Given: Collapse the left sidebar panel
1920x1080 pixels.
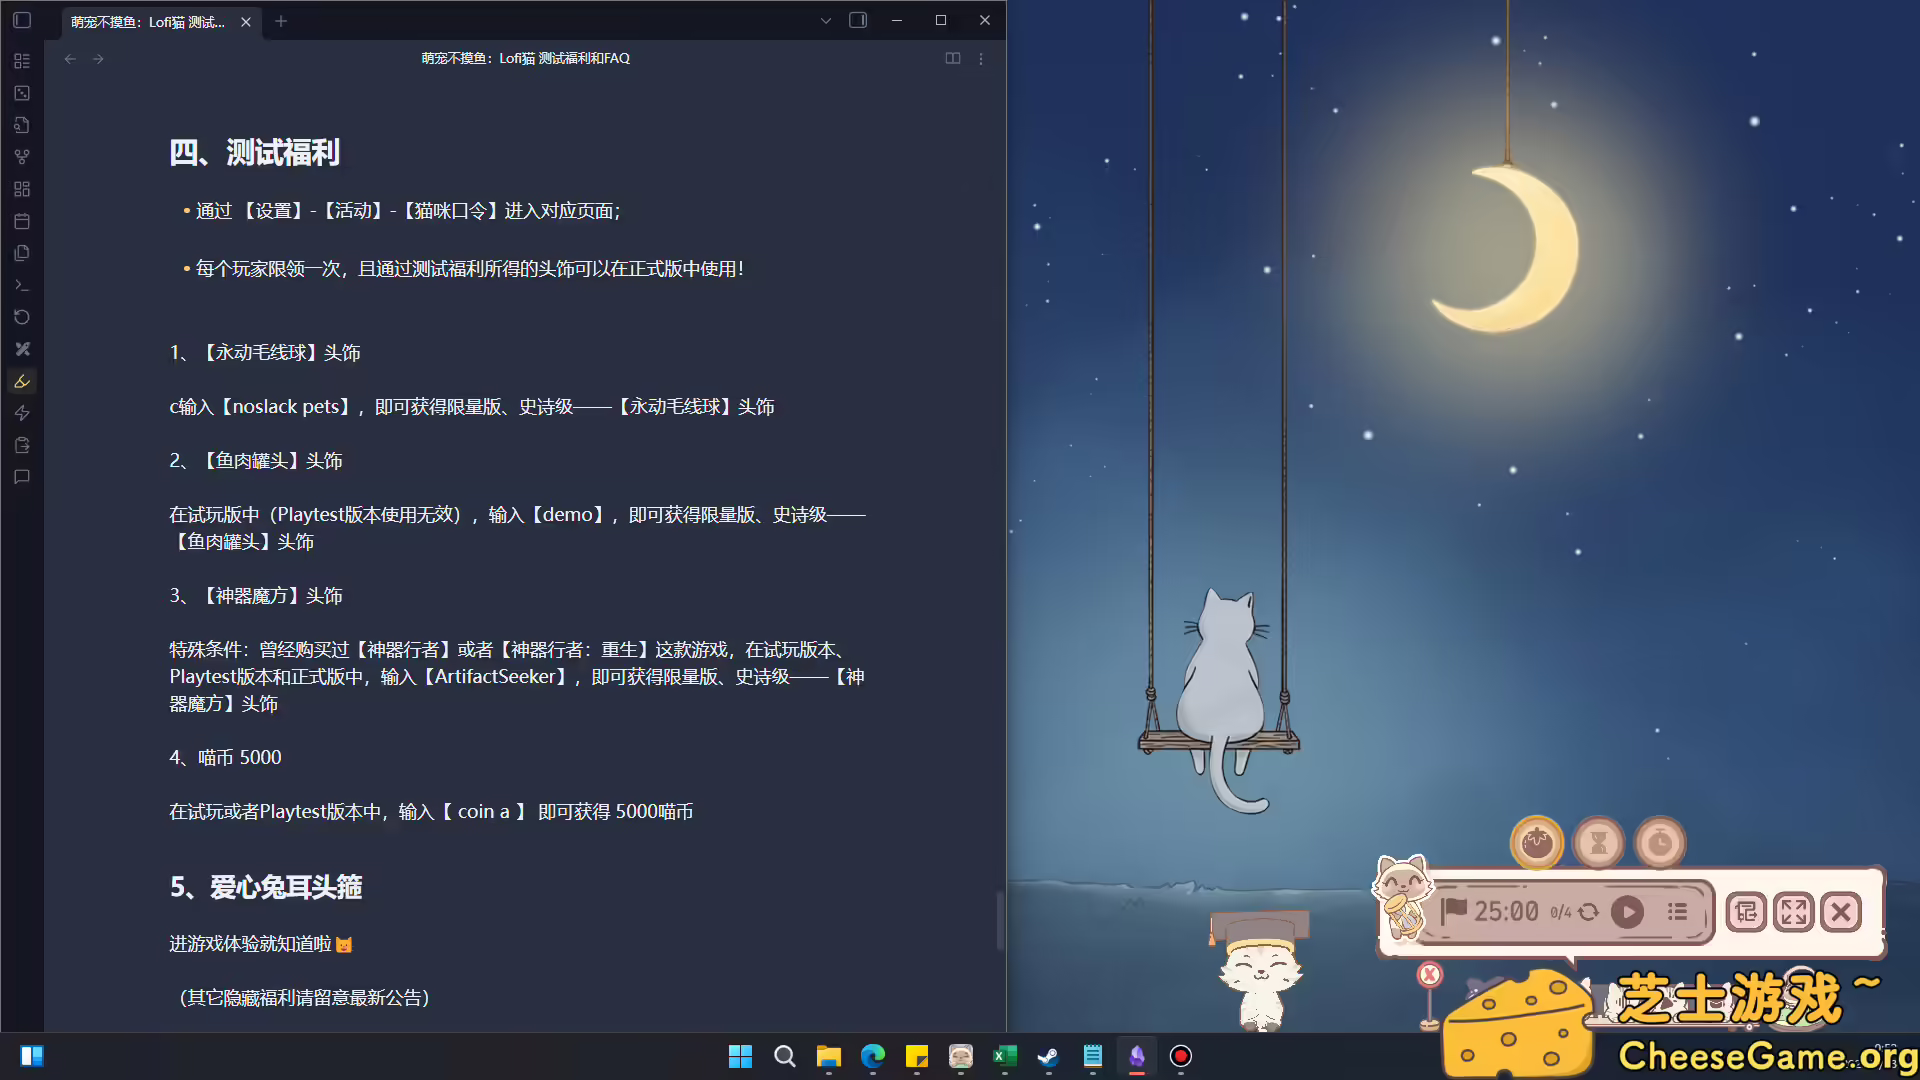Looking at the screenshot, I should pos(22,21).
